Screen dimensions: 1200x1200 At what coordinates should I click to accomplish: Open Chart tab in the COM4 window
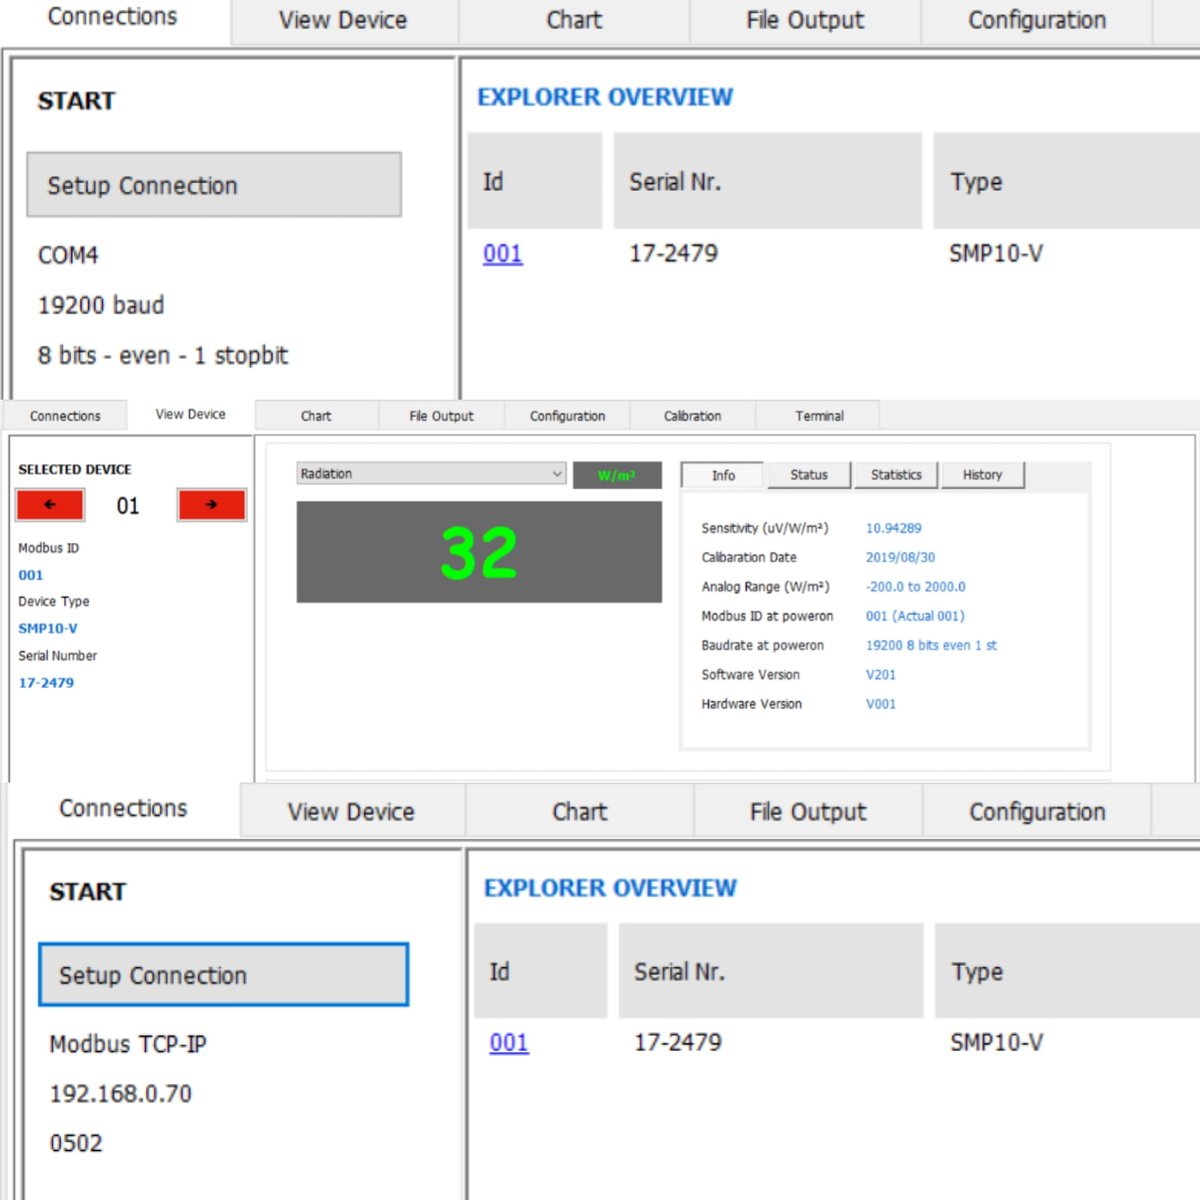tap(574, 20)
